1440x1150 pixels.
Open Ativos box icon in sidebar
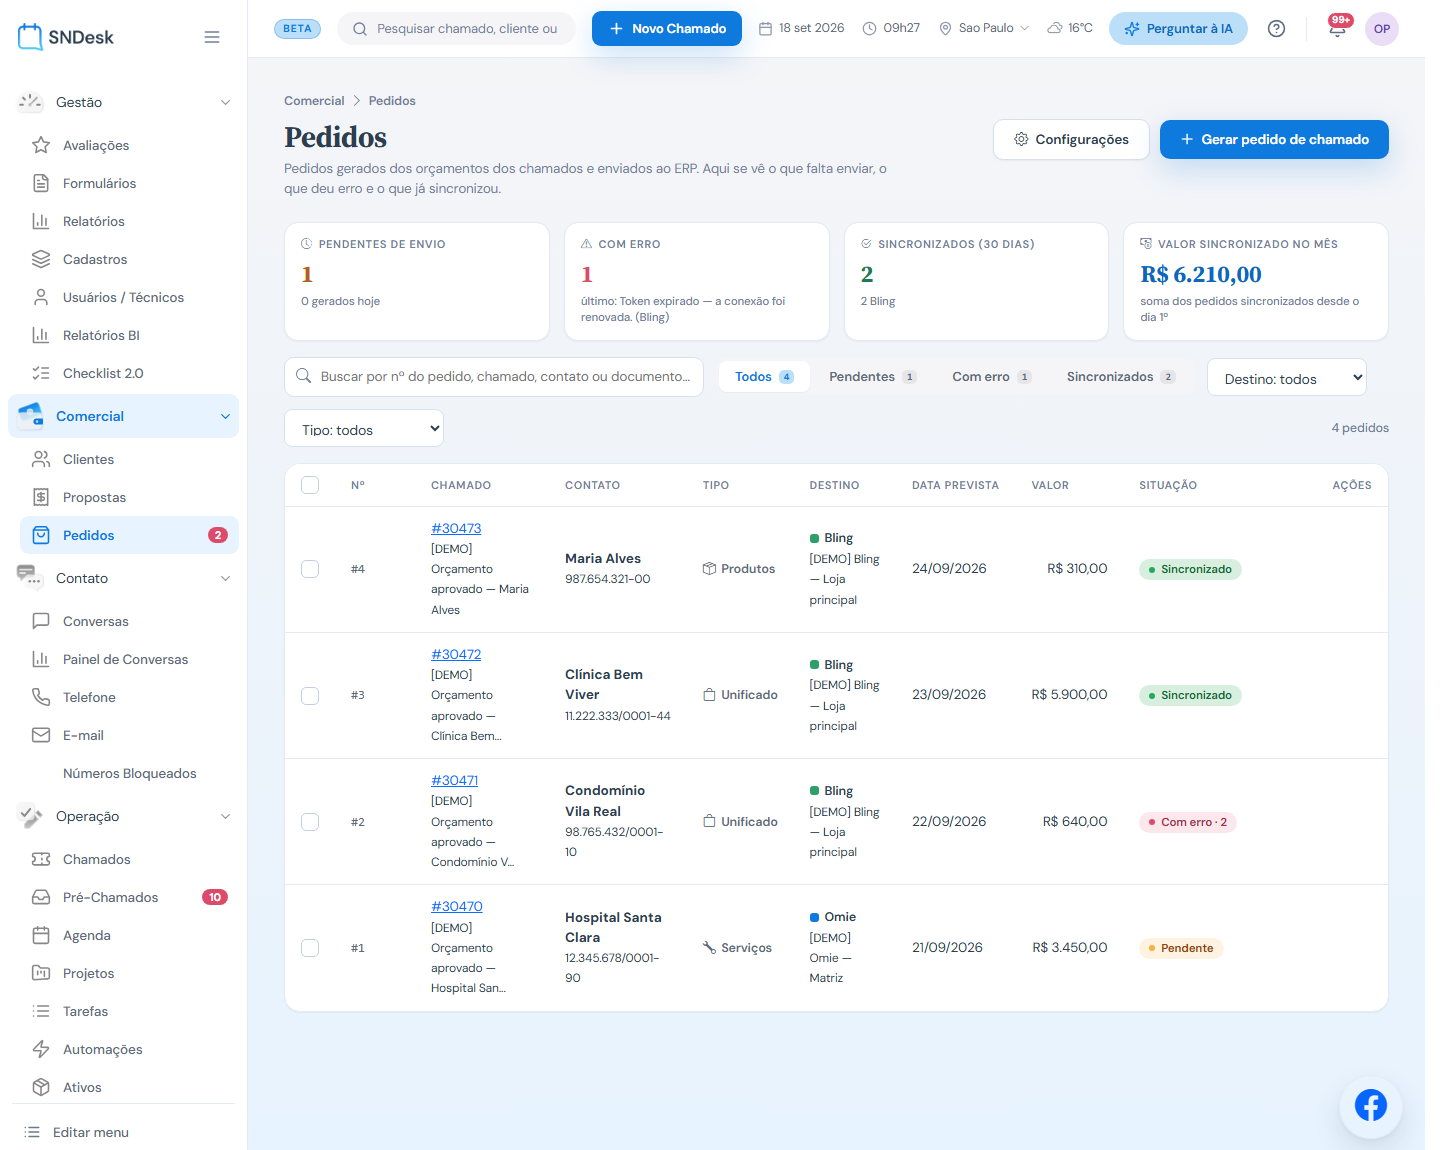pyautogui.click(x=41, y=1087)
